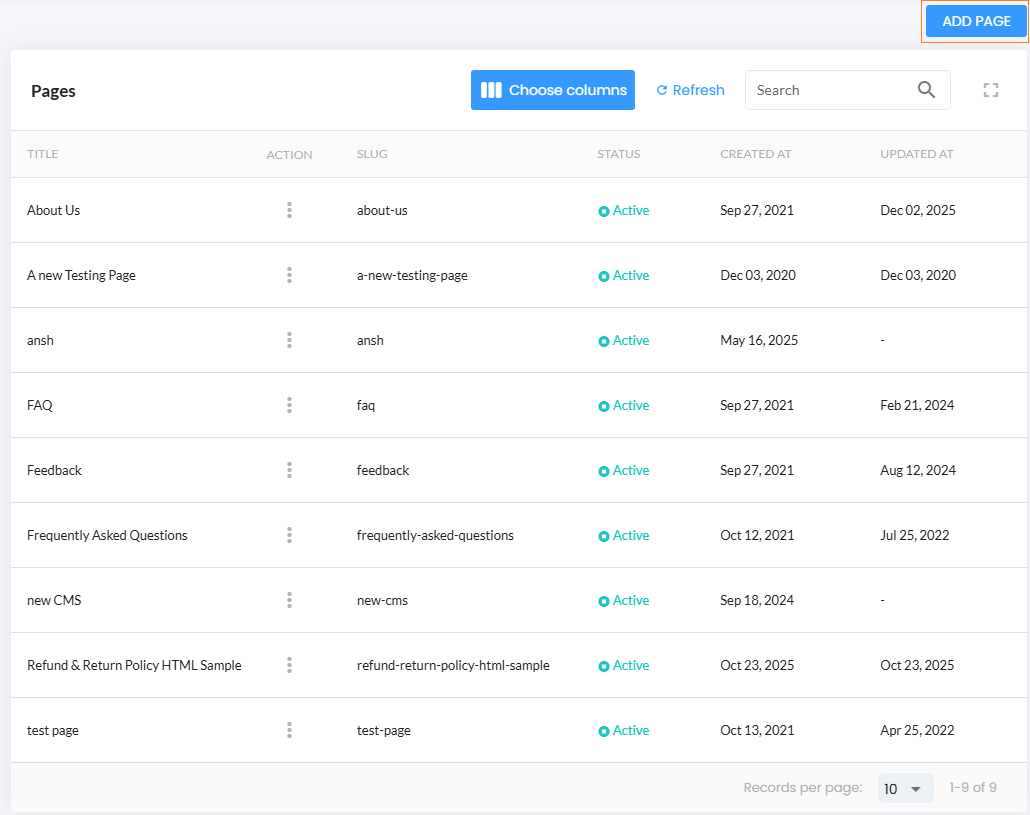Open action menu for About Us row
The height and width of the screenshot is (815, 1030).
[x=289, y=210]
